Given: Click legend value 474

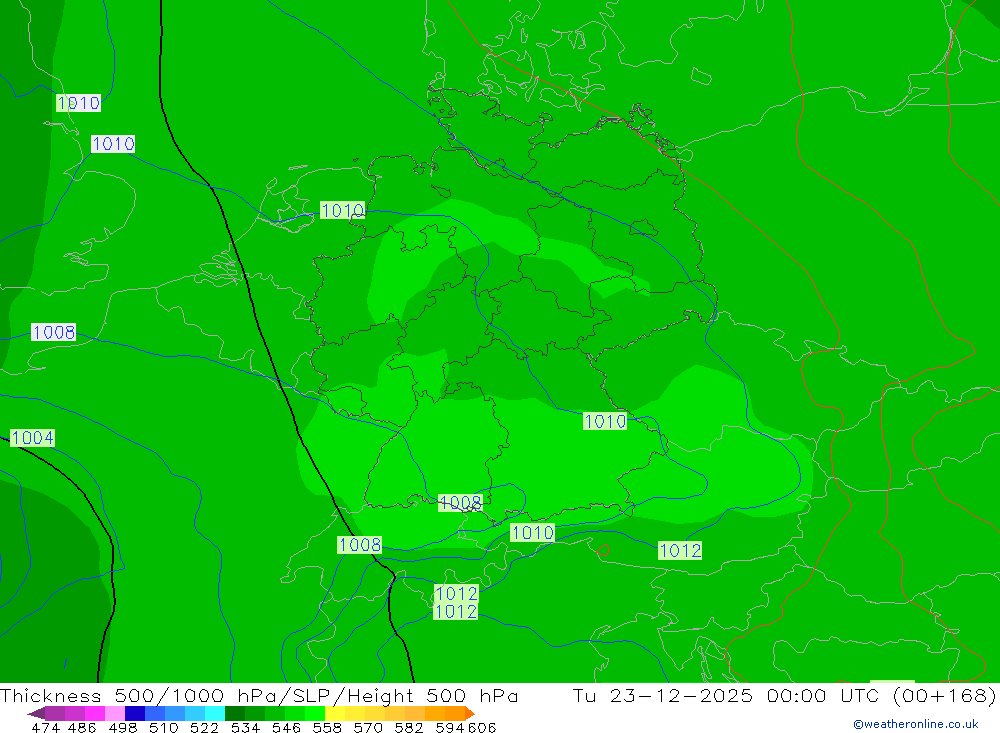Looking at the screenshot, I should pos(47,727).
